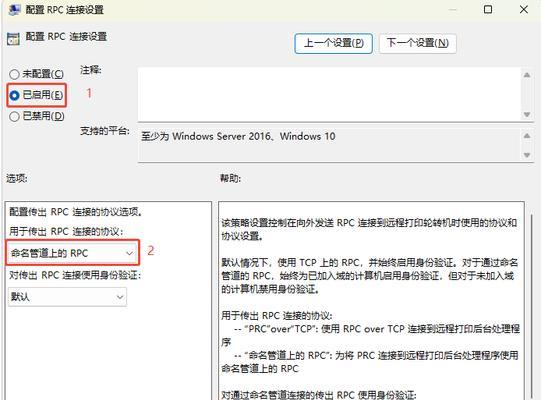
Task: Click the policy icon in the title bar
Action: tap(14, 9)
